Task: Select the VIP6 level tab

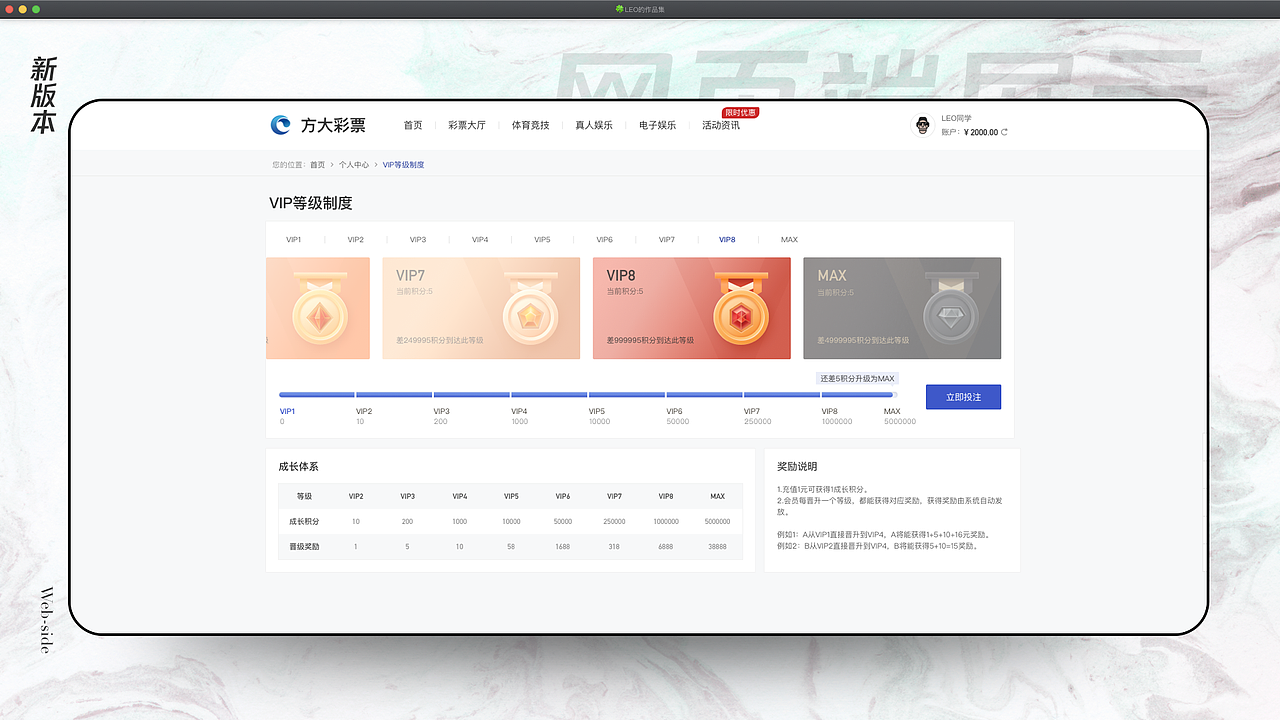Action: pos(604,240)
